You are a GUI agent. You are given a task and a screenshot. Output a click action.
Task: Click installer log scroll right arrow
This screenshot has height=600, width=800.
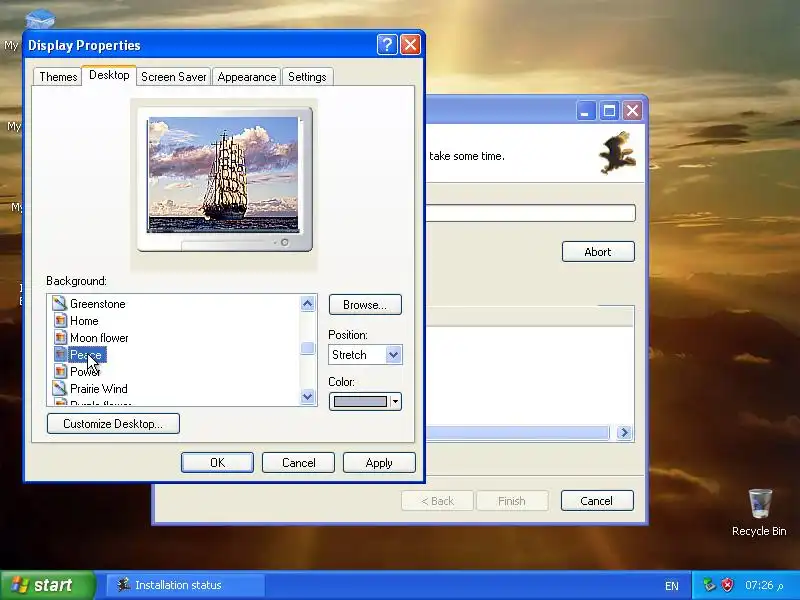coord(624,433)
